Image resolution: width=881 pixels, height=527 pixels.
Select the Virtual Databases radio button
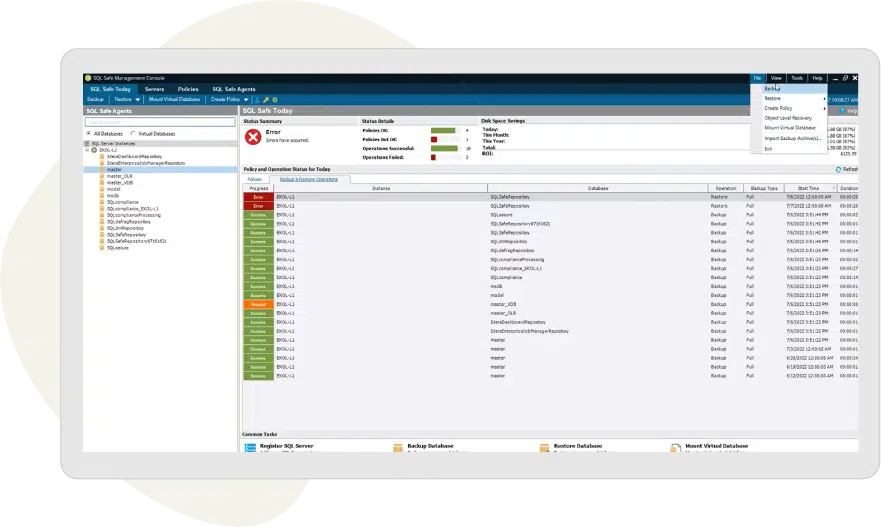point(133,134)
